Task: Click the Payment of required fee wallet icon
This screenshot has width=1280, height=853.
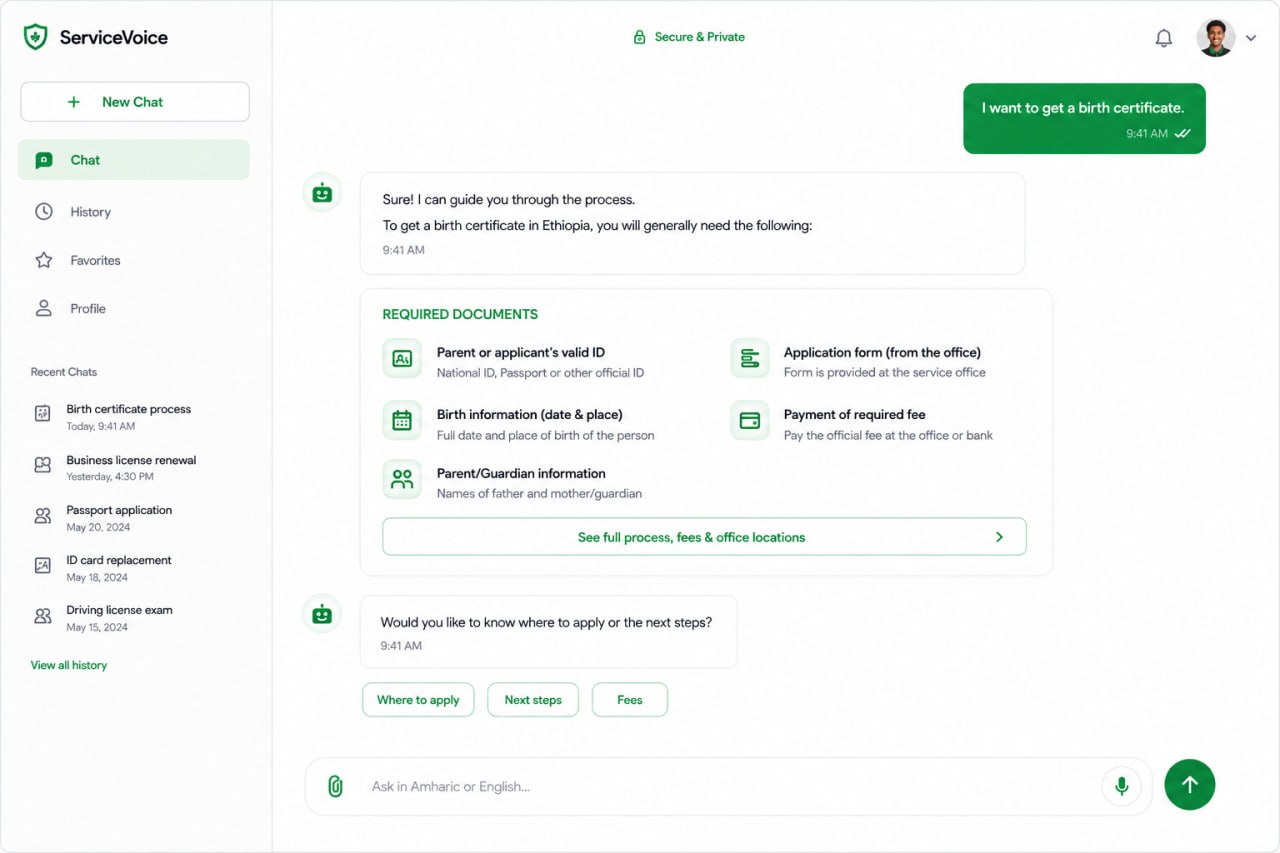Action: (x=749, y=421)
